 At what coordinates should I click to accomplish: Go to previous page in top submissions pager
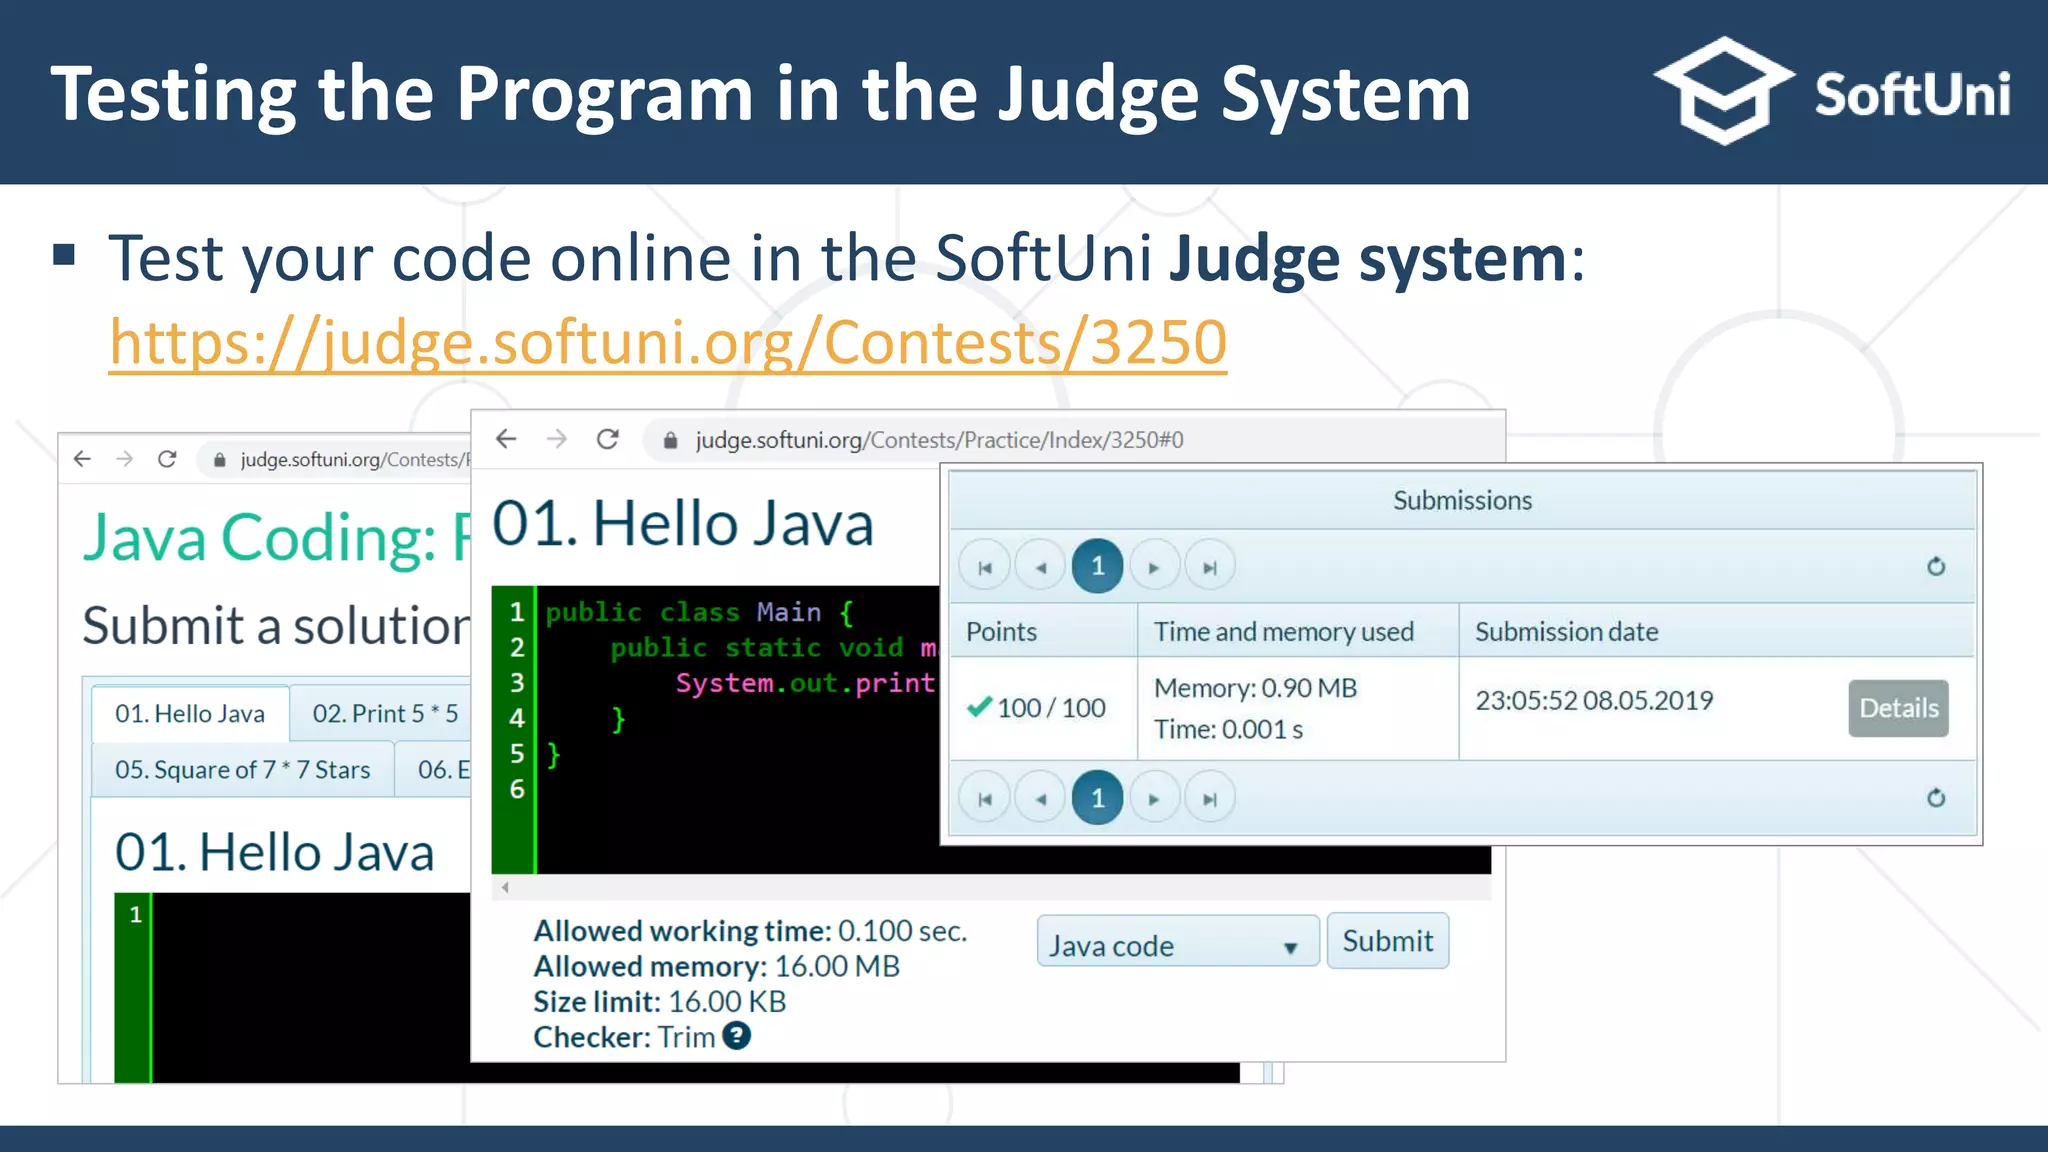[x=1041, y=567]
